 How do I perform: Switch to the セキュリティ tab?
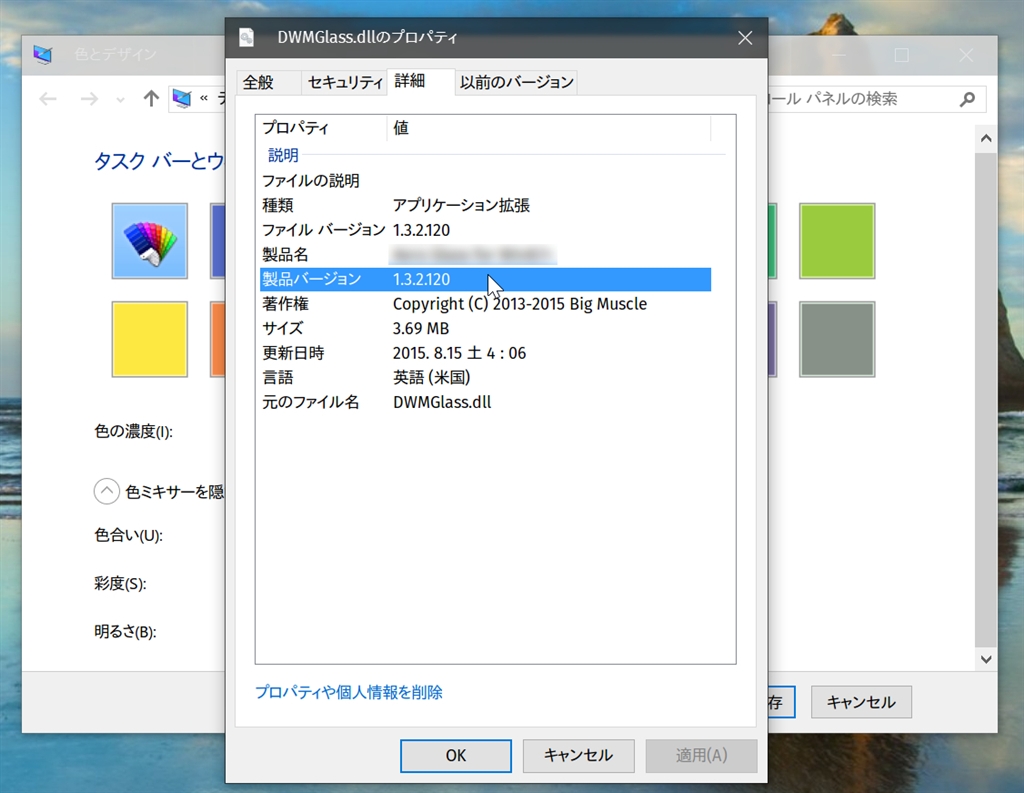(x=344, y=82)
